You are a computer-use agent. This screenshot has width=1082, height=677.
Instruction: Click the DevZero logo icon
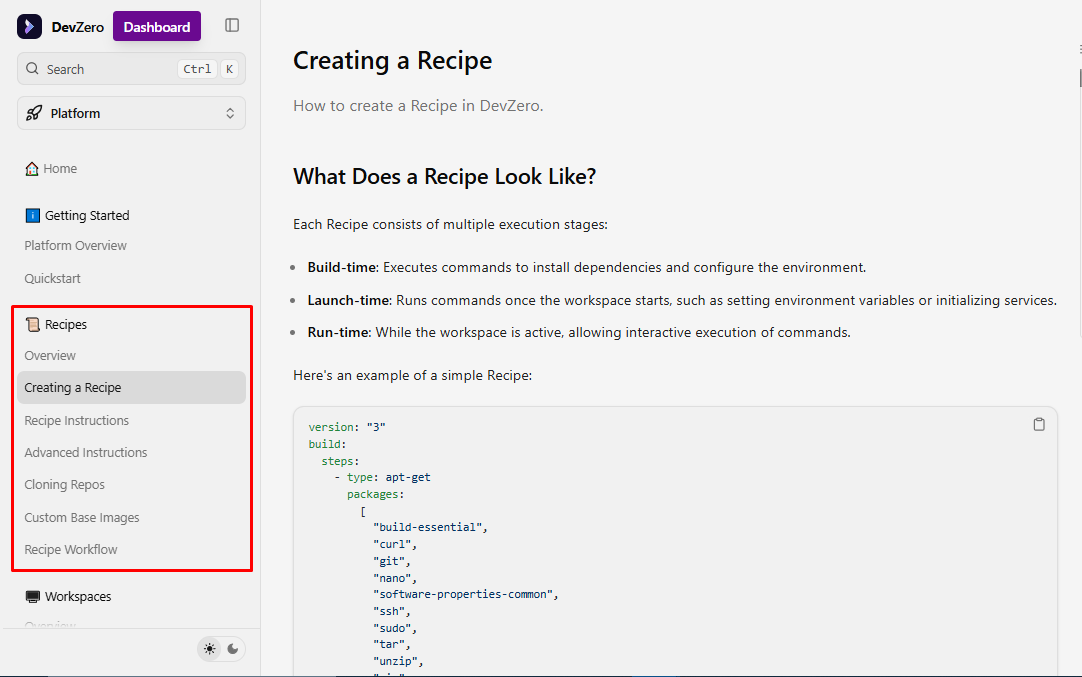point(28,26)
